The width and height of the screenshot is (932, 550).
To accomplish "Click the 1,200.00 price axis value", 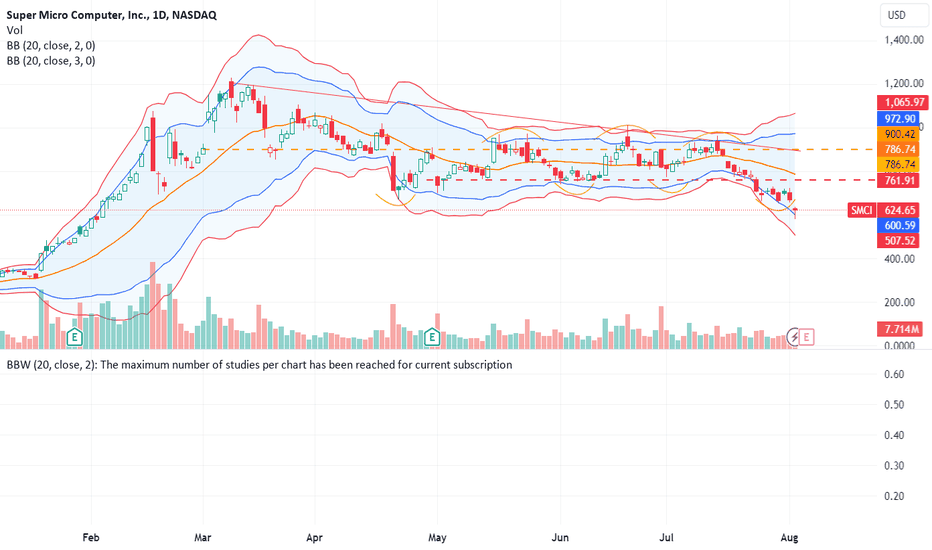I will click(x=904, y=83).
